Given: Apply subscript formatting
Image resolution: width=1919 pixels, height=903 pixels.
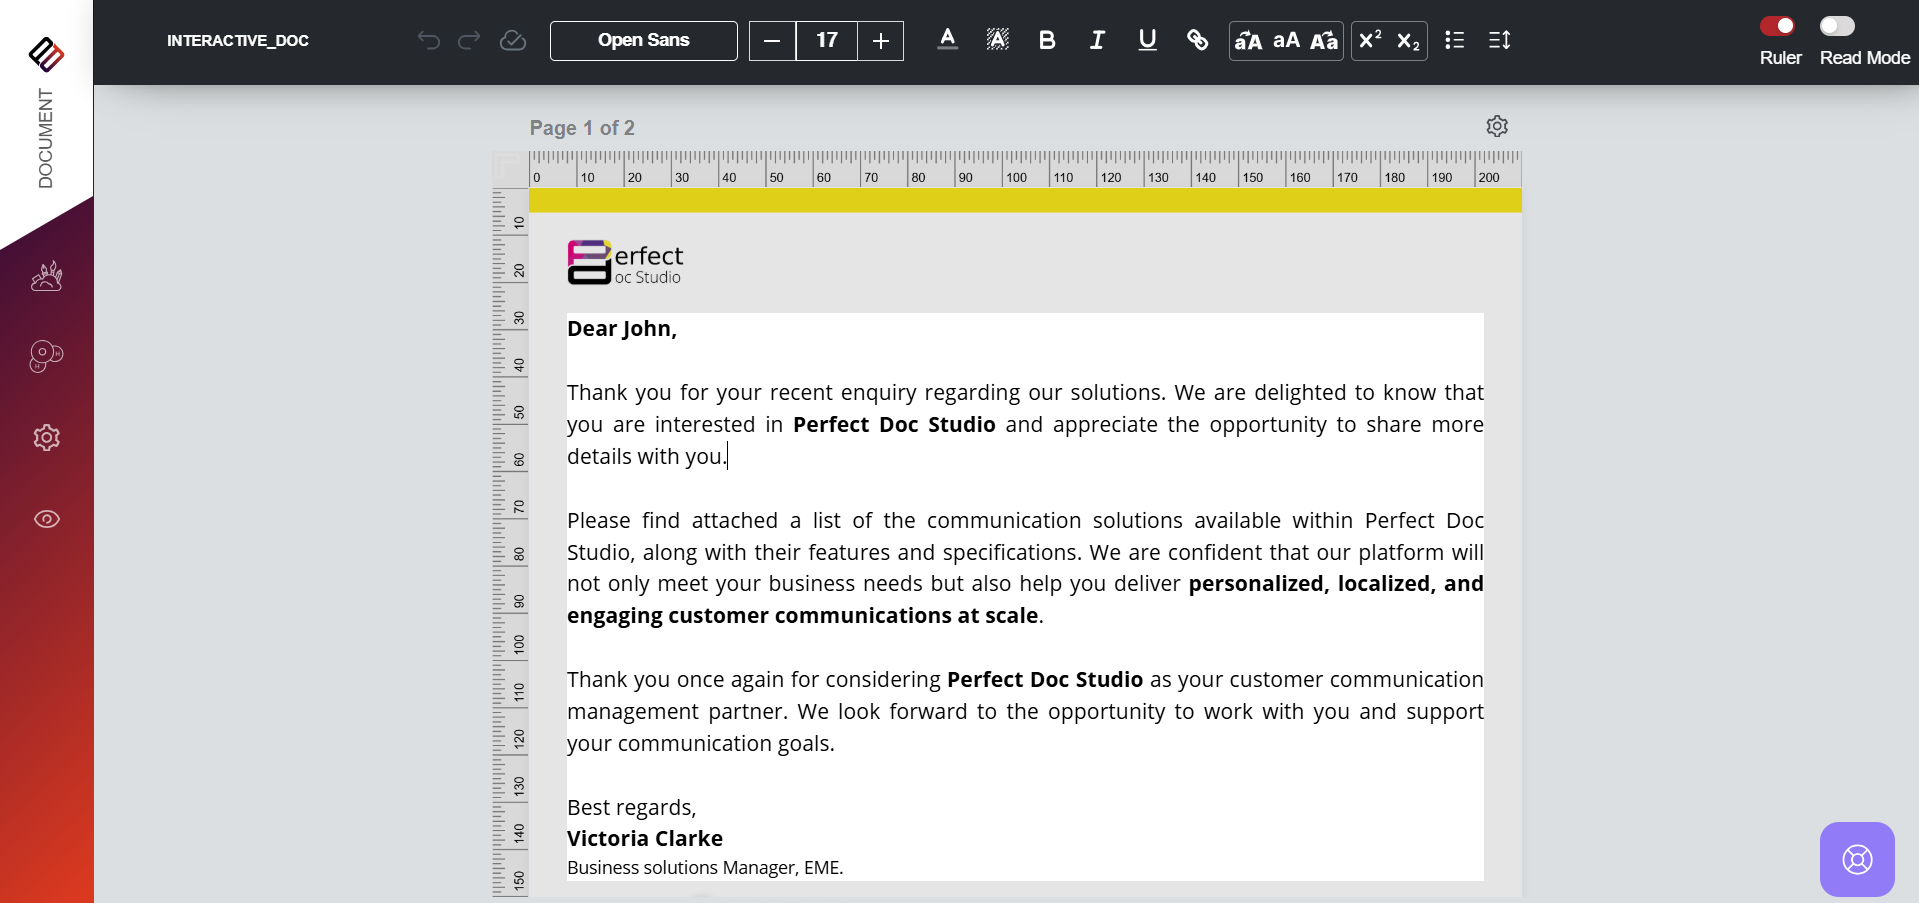Looking at the screenshot, I should point(1408,41).
